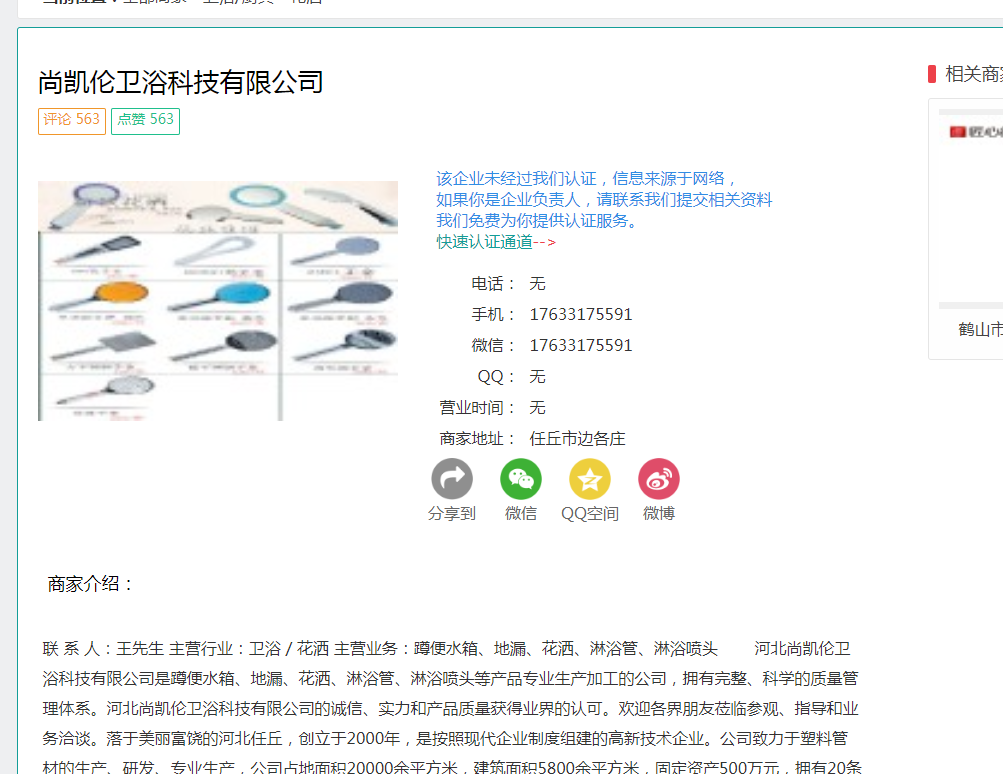Screen dimensions: 1003x774
Task: Click the 分享到 label text
Action: [452, 514]
